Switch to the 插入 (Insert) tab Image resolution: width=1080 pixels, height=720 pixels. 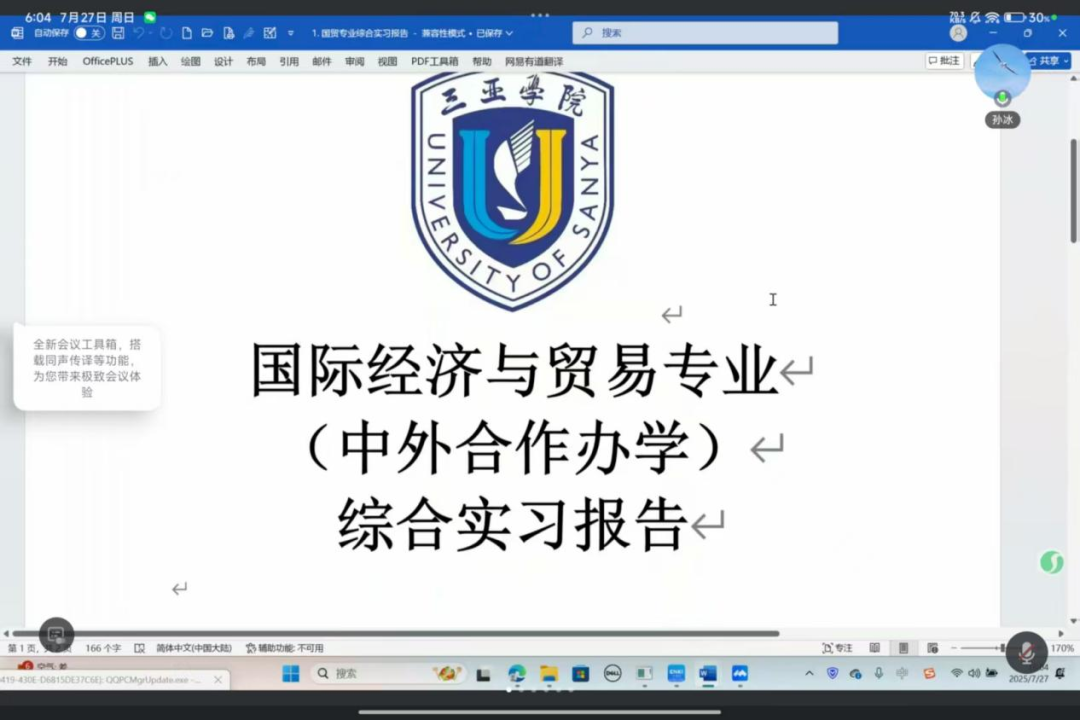158,61
